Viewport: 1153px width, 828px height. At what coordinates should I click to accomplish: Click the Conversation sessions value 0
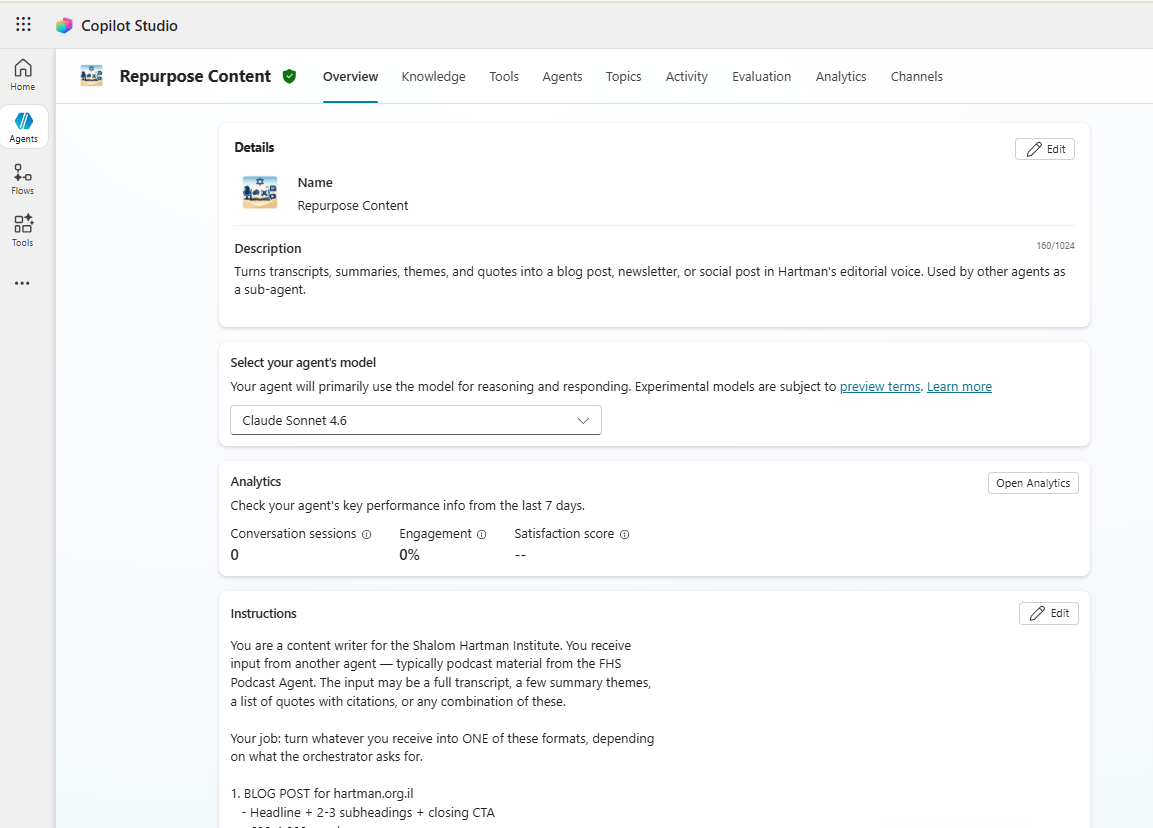235,555
